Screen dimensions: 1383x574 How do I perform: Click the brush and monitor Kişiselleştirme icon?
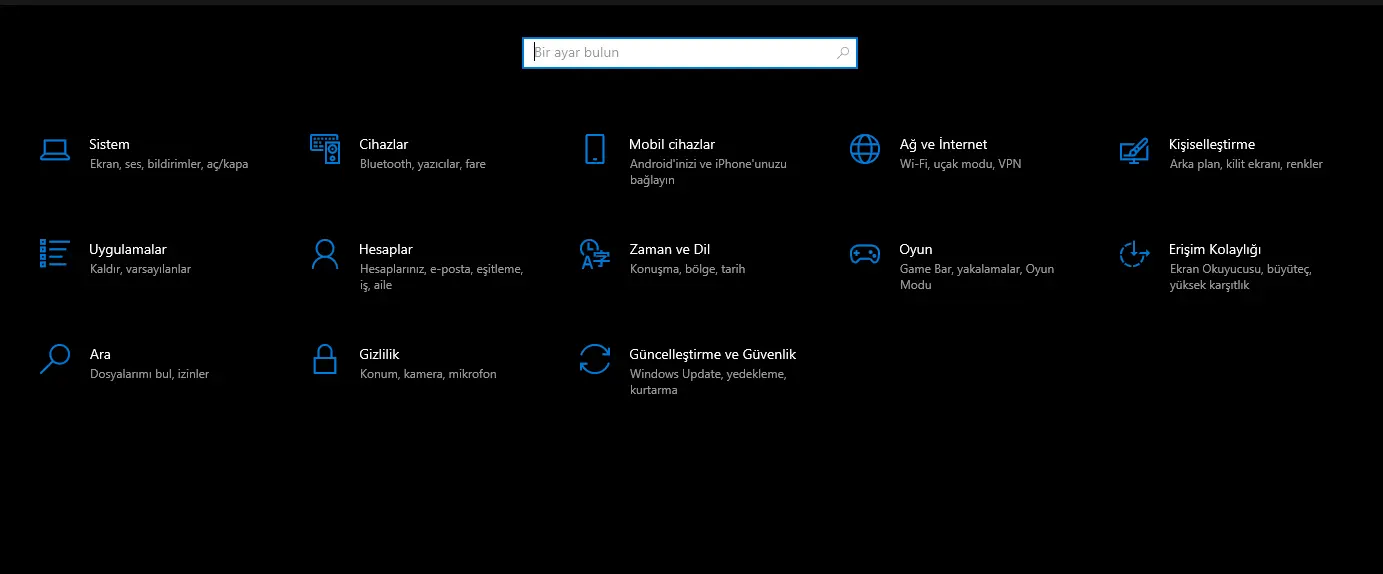click(1134, 150)
